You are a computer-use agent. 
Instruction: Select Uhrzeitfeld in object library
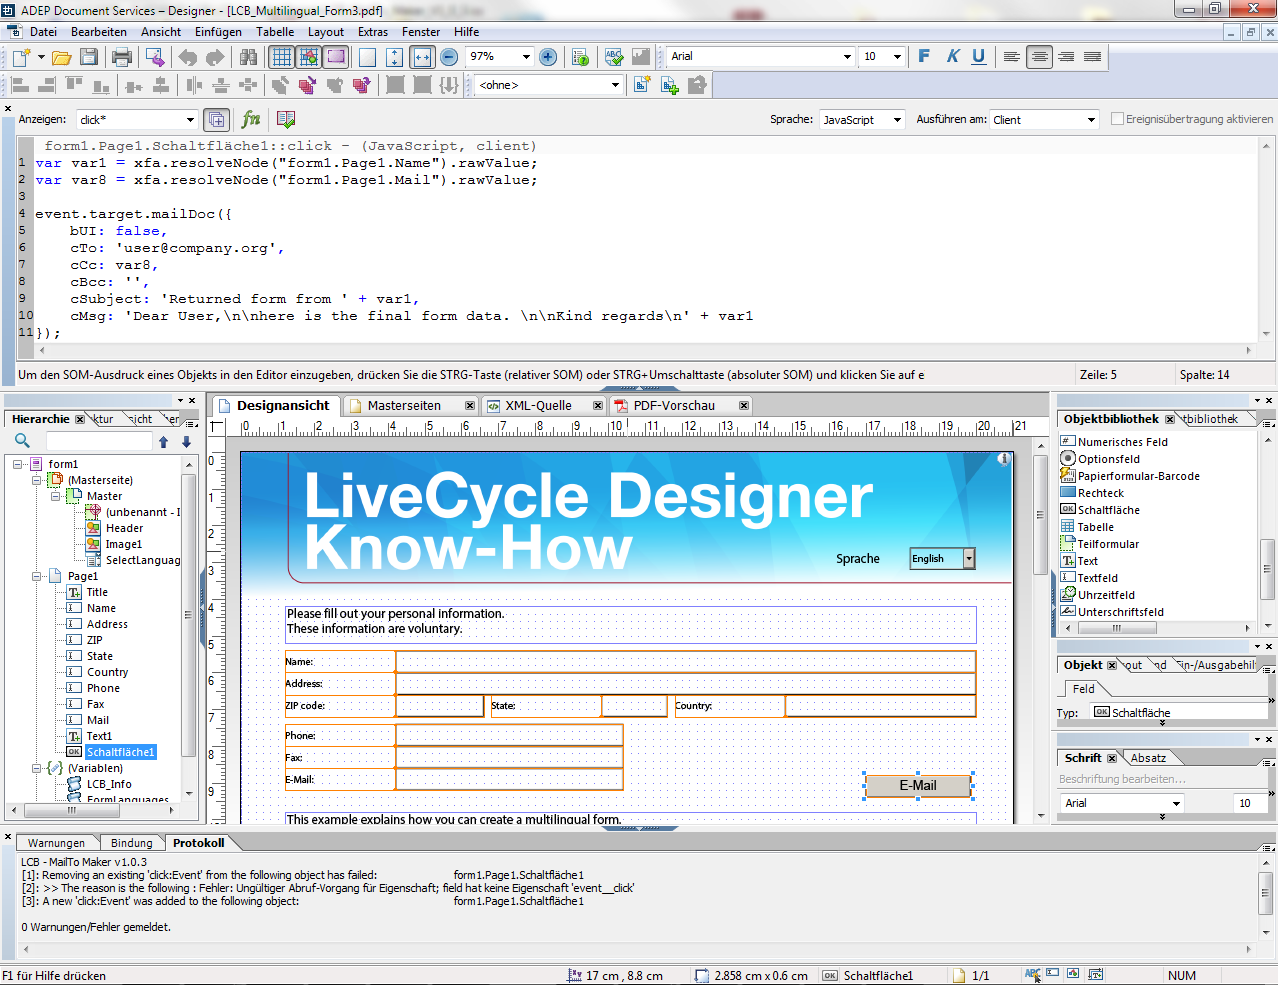click(1106, 595)
